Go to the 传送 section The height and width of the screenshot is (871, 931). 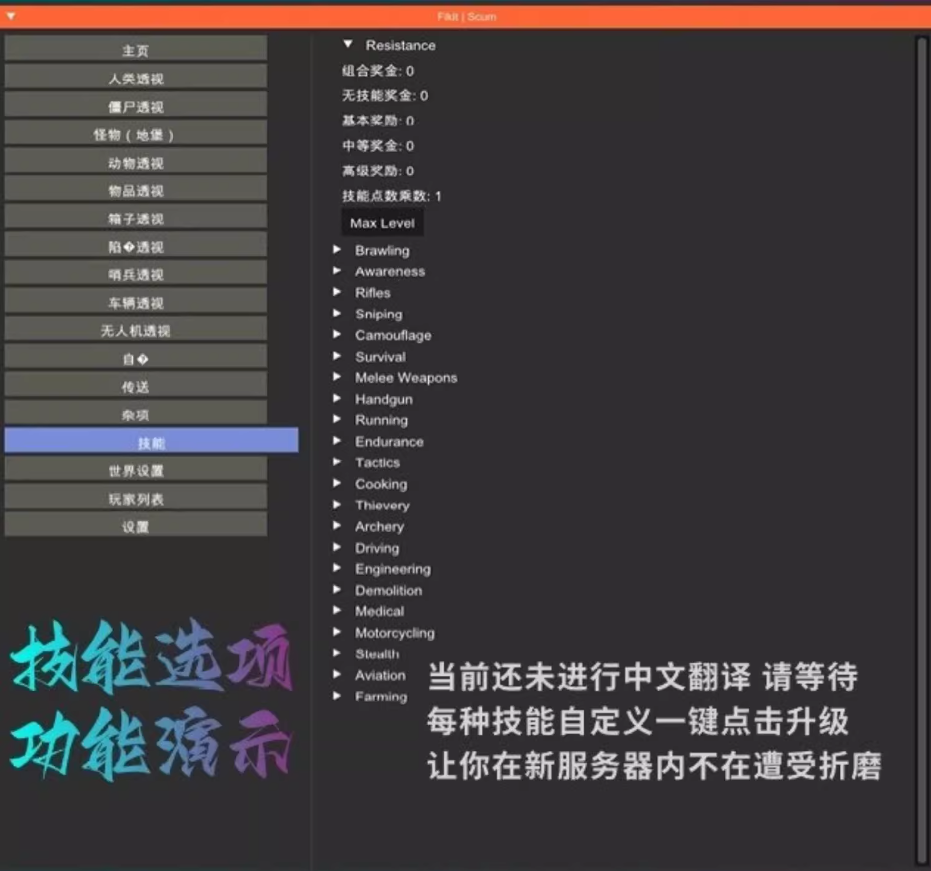coord(136,386)
